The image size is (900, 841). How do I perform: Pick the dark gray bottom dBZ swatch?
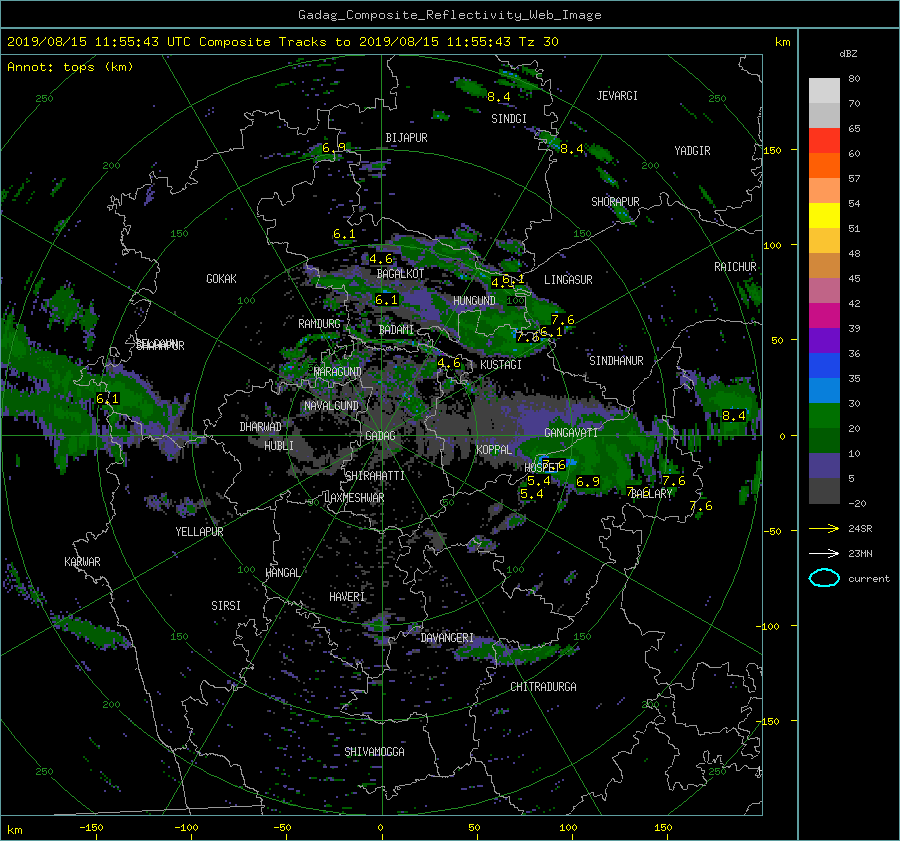coord(824,490)
